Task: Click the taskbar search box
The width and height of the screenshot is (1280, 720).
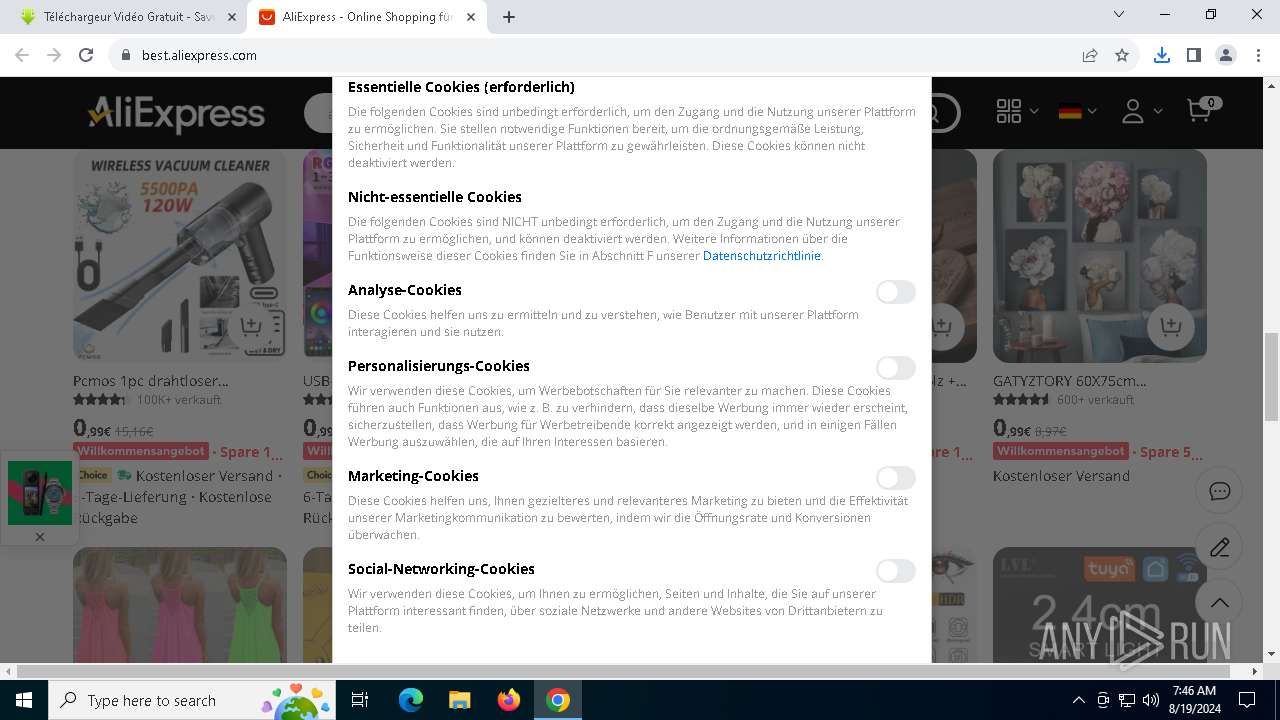Action: (192, 700)
